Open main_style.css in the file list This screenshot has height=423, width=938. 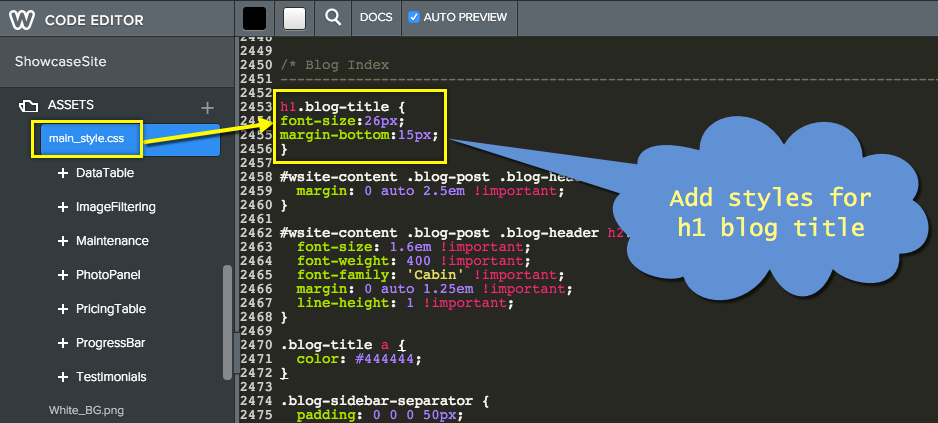pyautogui.click(x=87, y=138)
